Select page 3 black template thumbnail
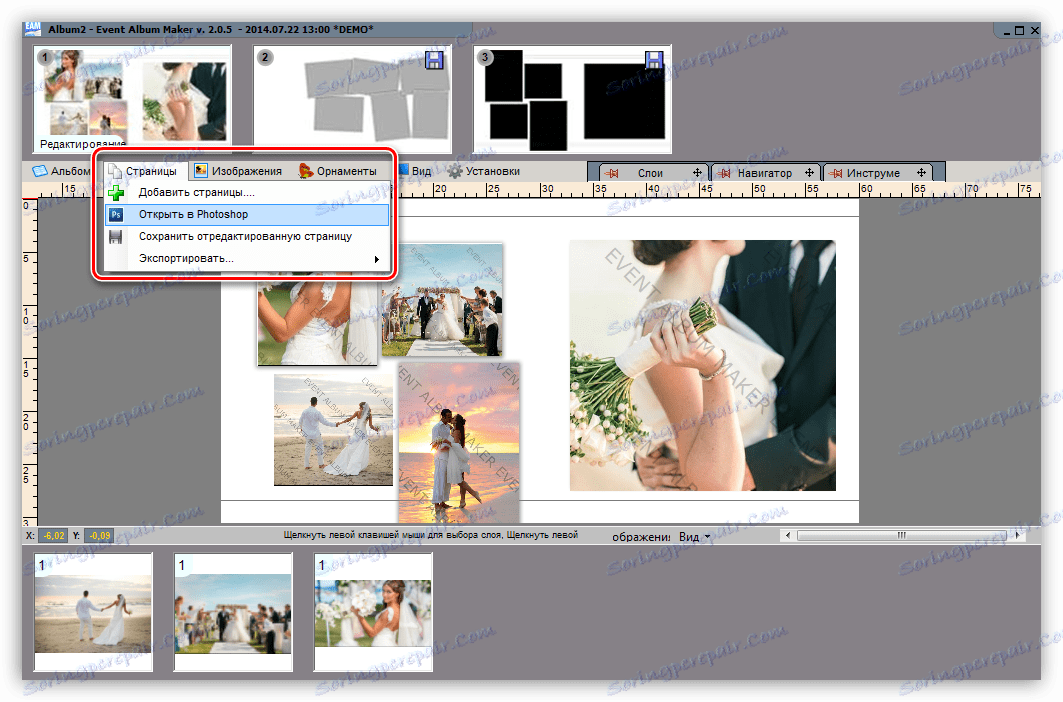This screenshot has width=1063, height=702. (x=572, y=99)
